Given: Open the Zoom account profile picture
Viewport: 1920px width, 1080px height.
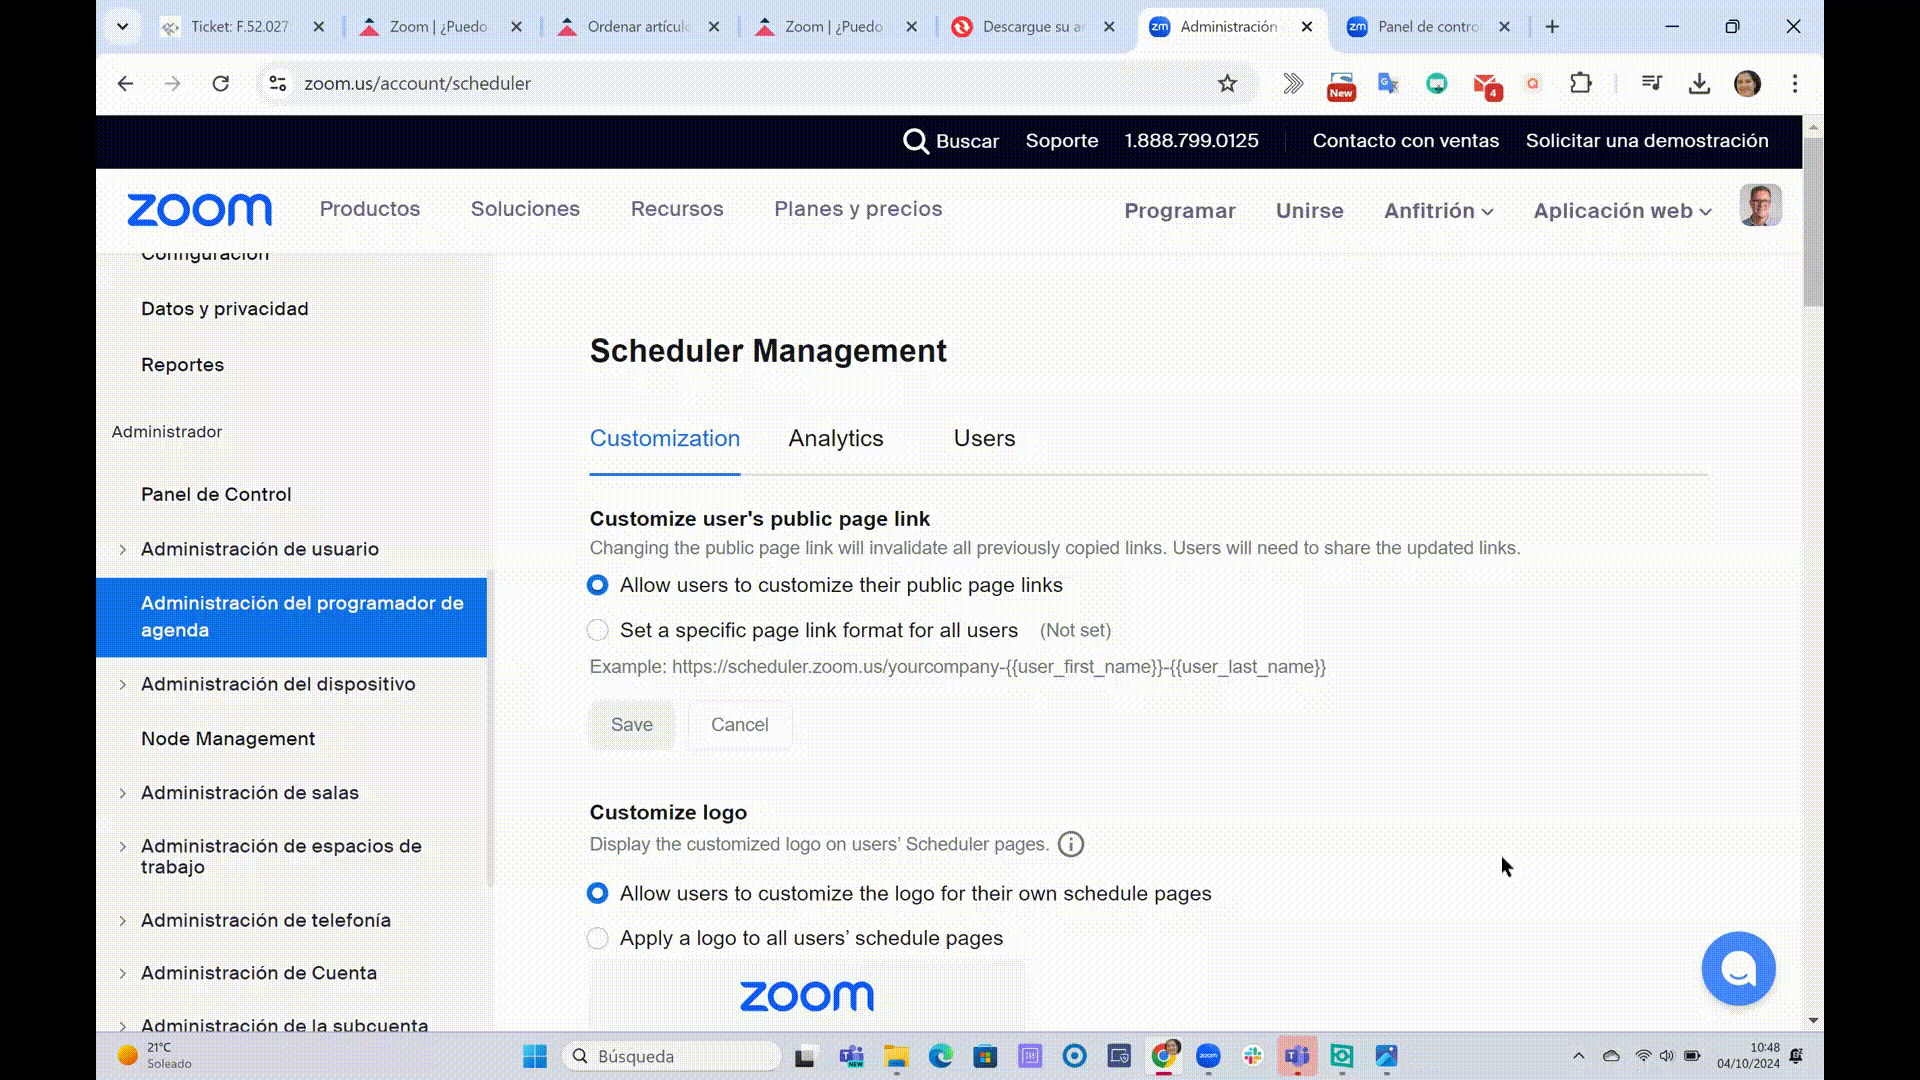Looking at the screenshot, I should (x=1760, y=206).
